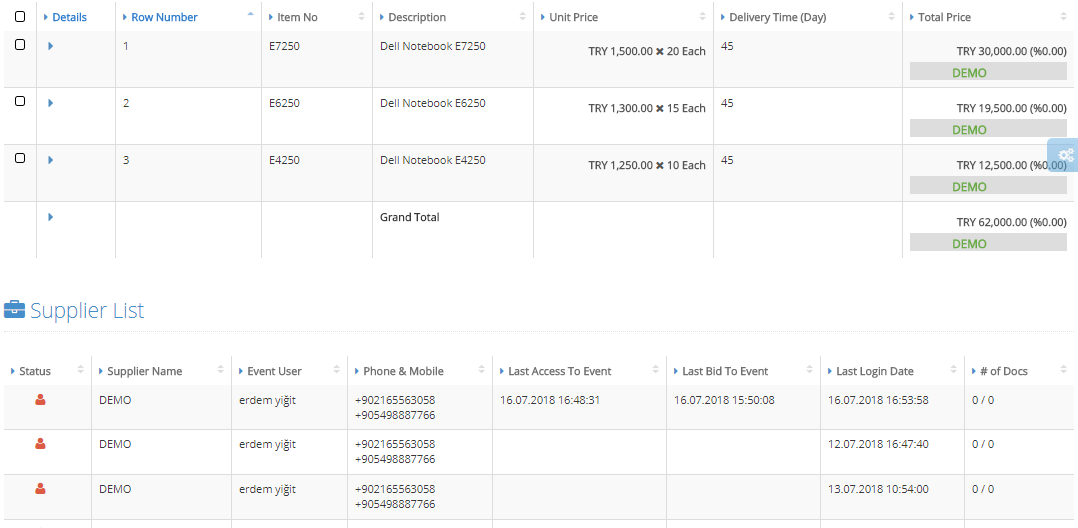Click DEMO bar under TRY 30,000.00
1078x528 pixels.
988,72
